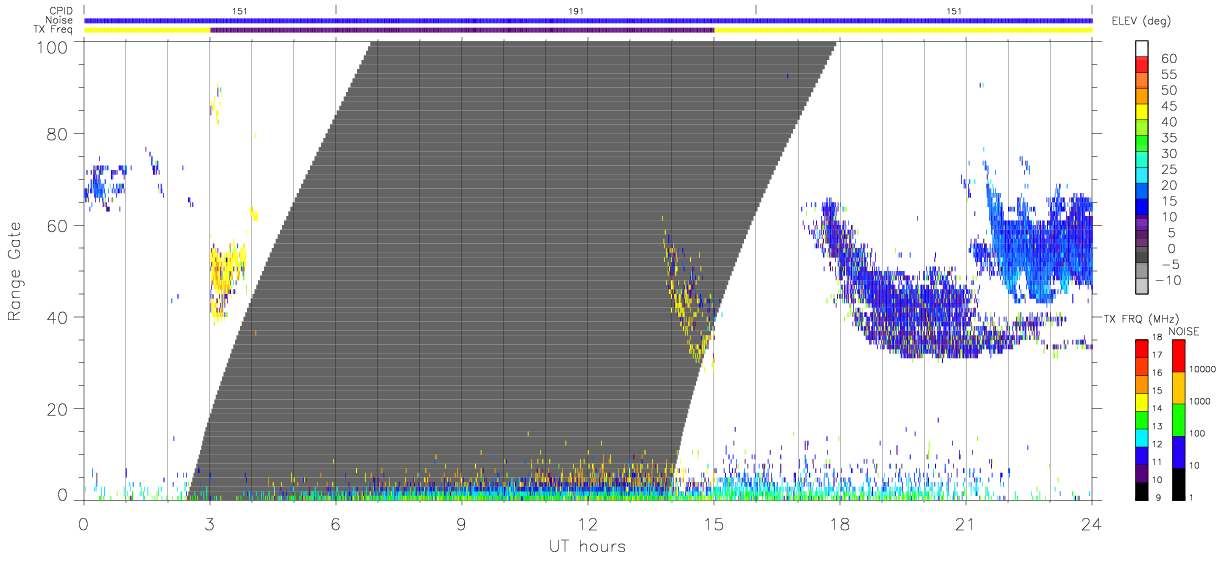1228x567 pixels.
Task: Click the red top segment of NOISE color bar
Action: tap(1178, 356)
